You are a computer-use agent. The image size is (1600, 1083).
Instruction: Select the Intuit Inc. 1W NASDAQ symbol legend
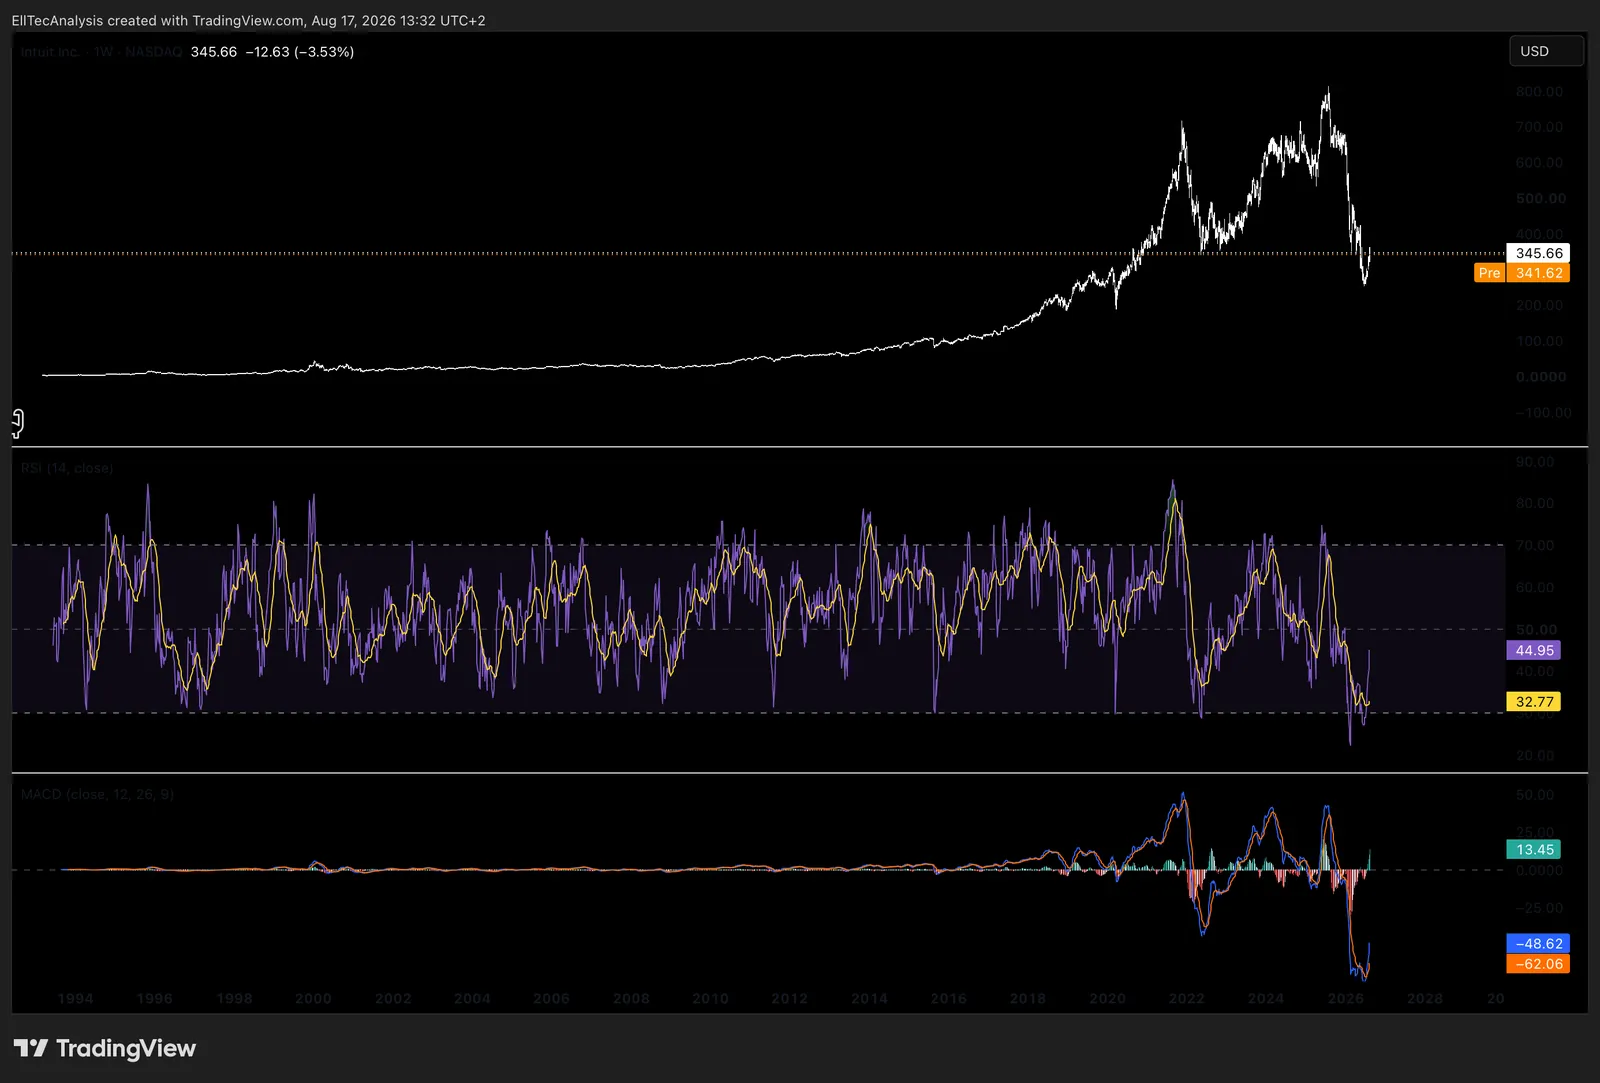point(101,52)
